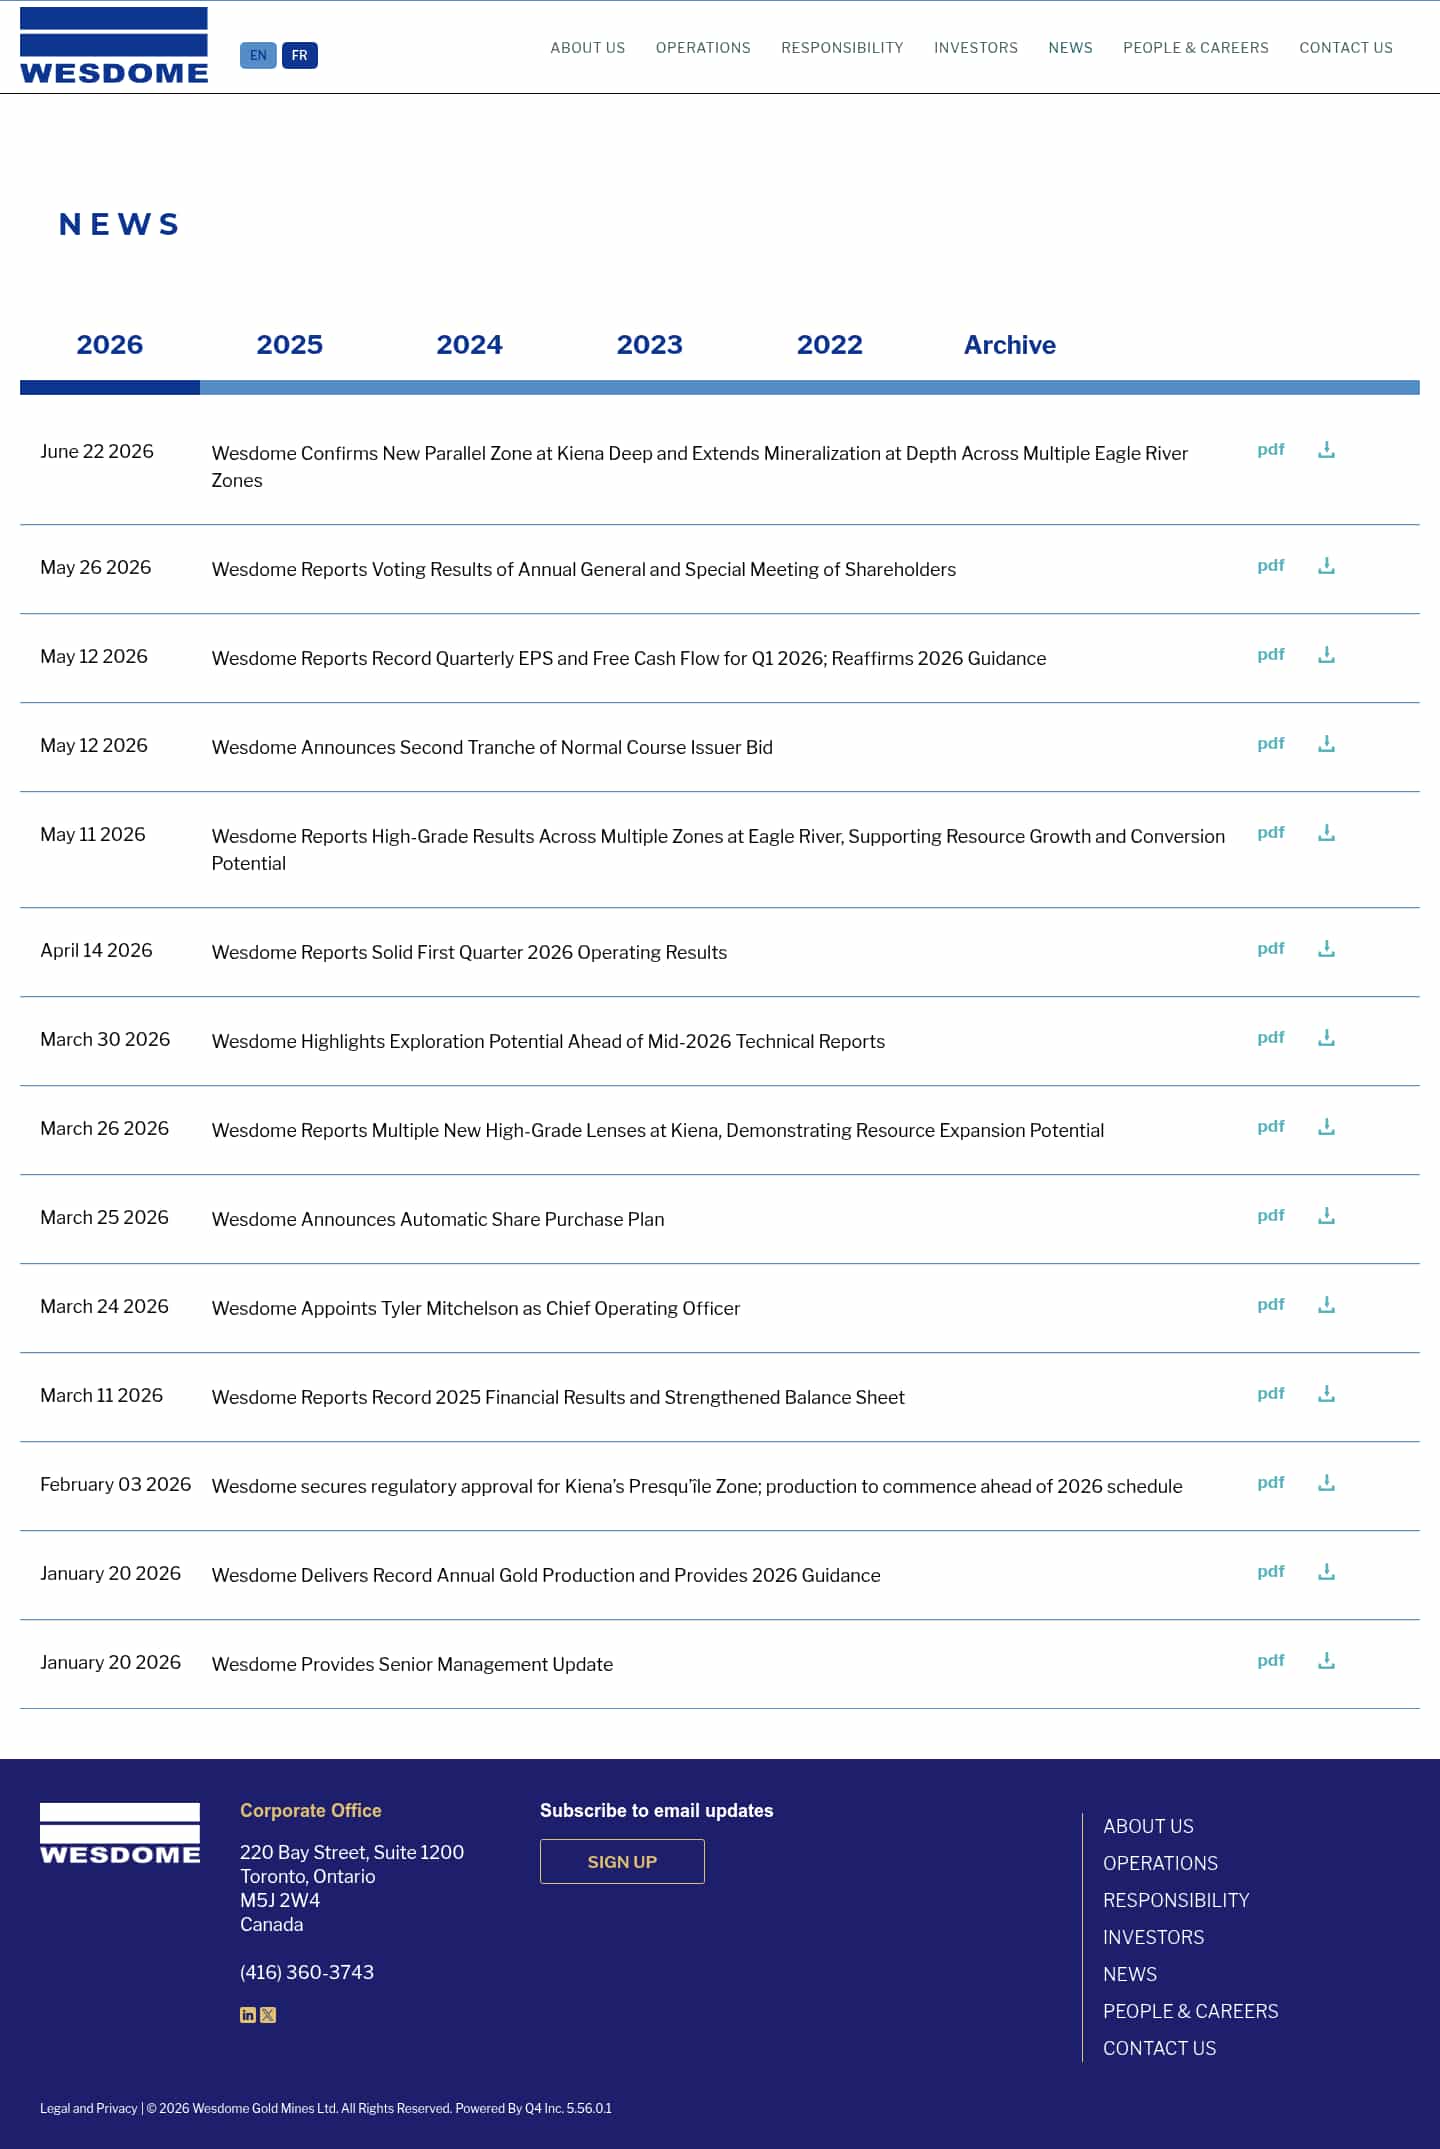Open headline about Tyler Mitchelson's appointment

coord(476,1308)
